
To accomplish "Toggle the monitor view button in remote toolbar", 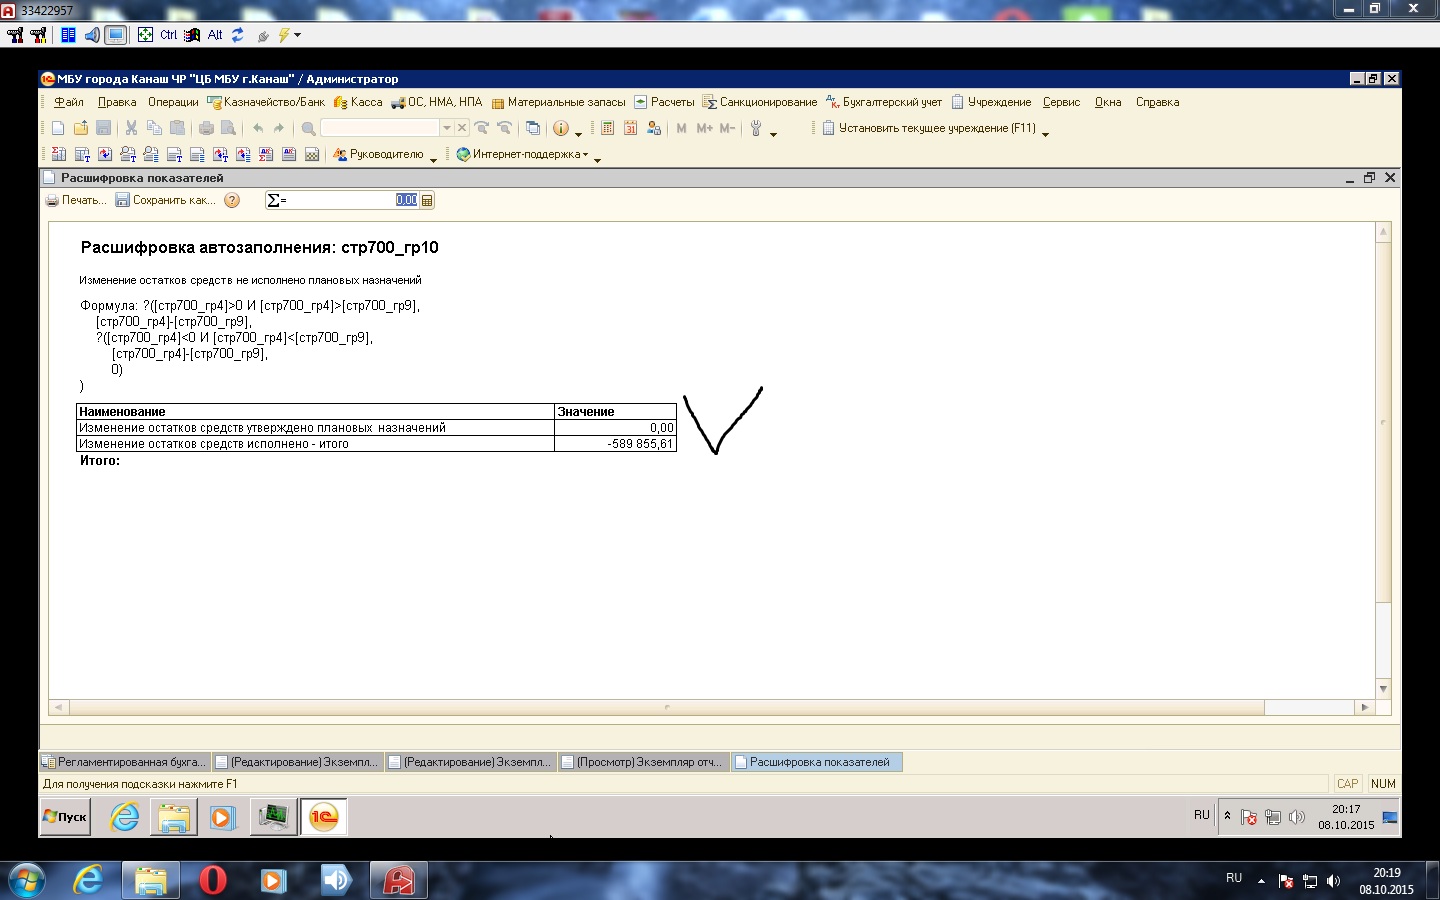I will [x=116, y=35].
